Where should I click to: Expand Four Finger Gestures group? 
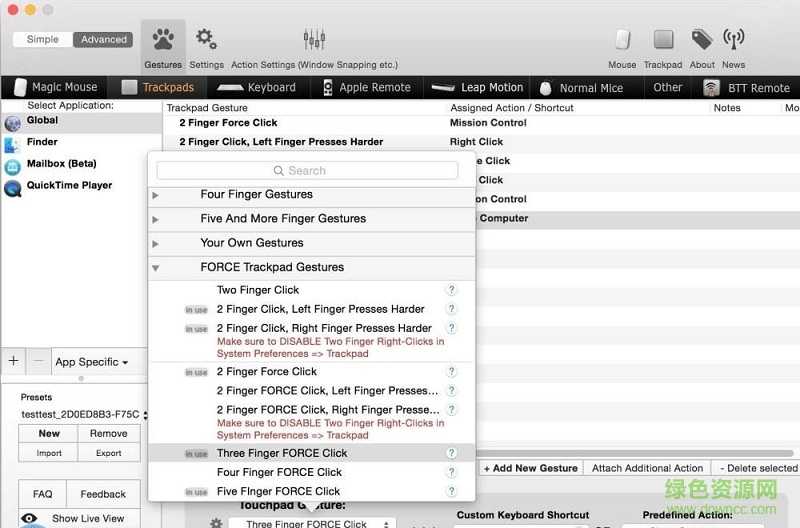point(156,195)
